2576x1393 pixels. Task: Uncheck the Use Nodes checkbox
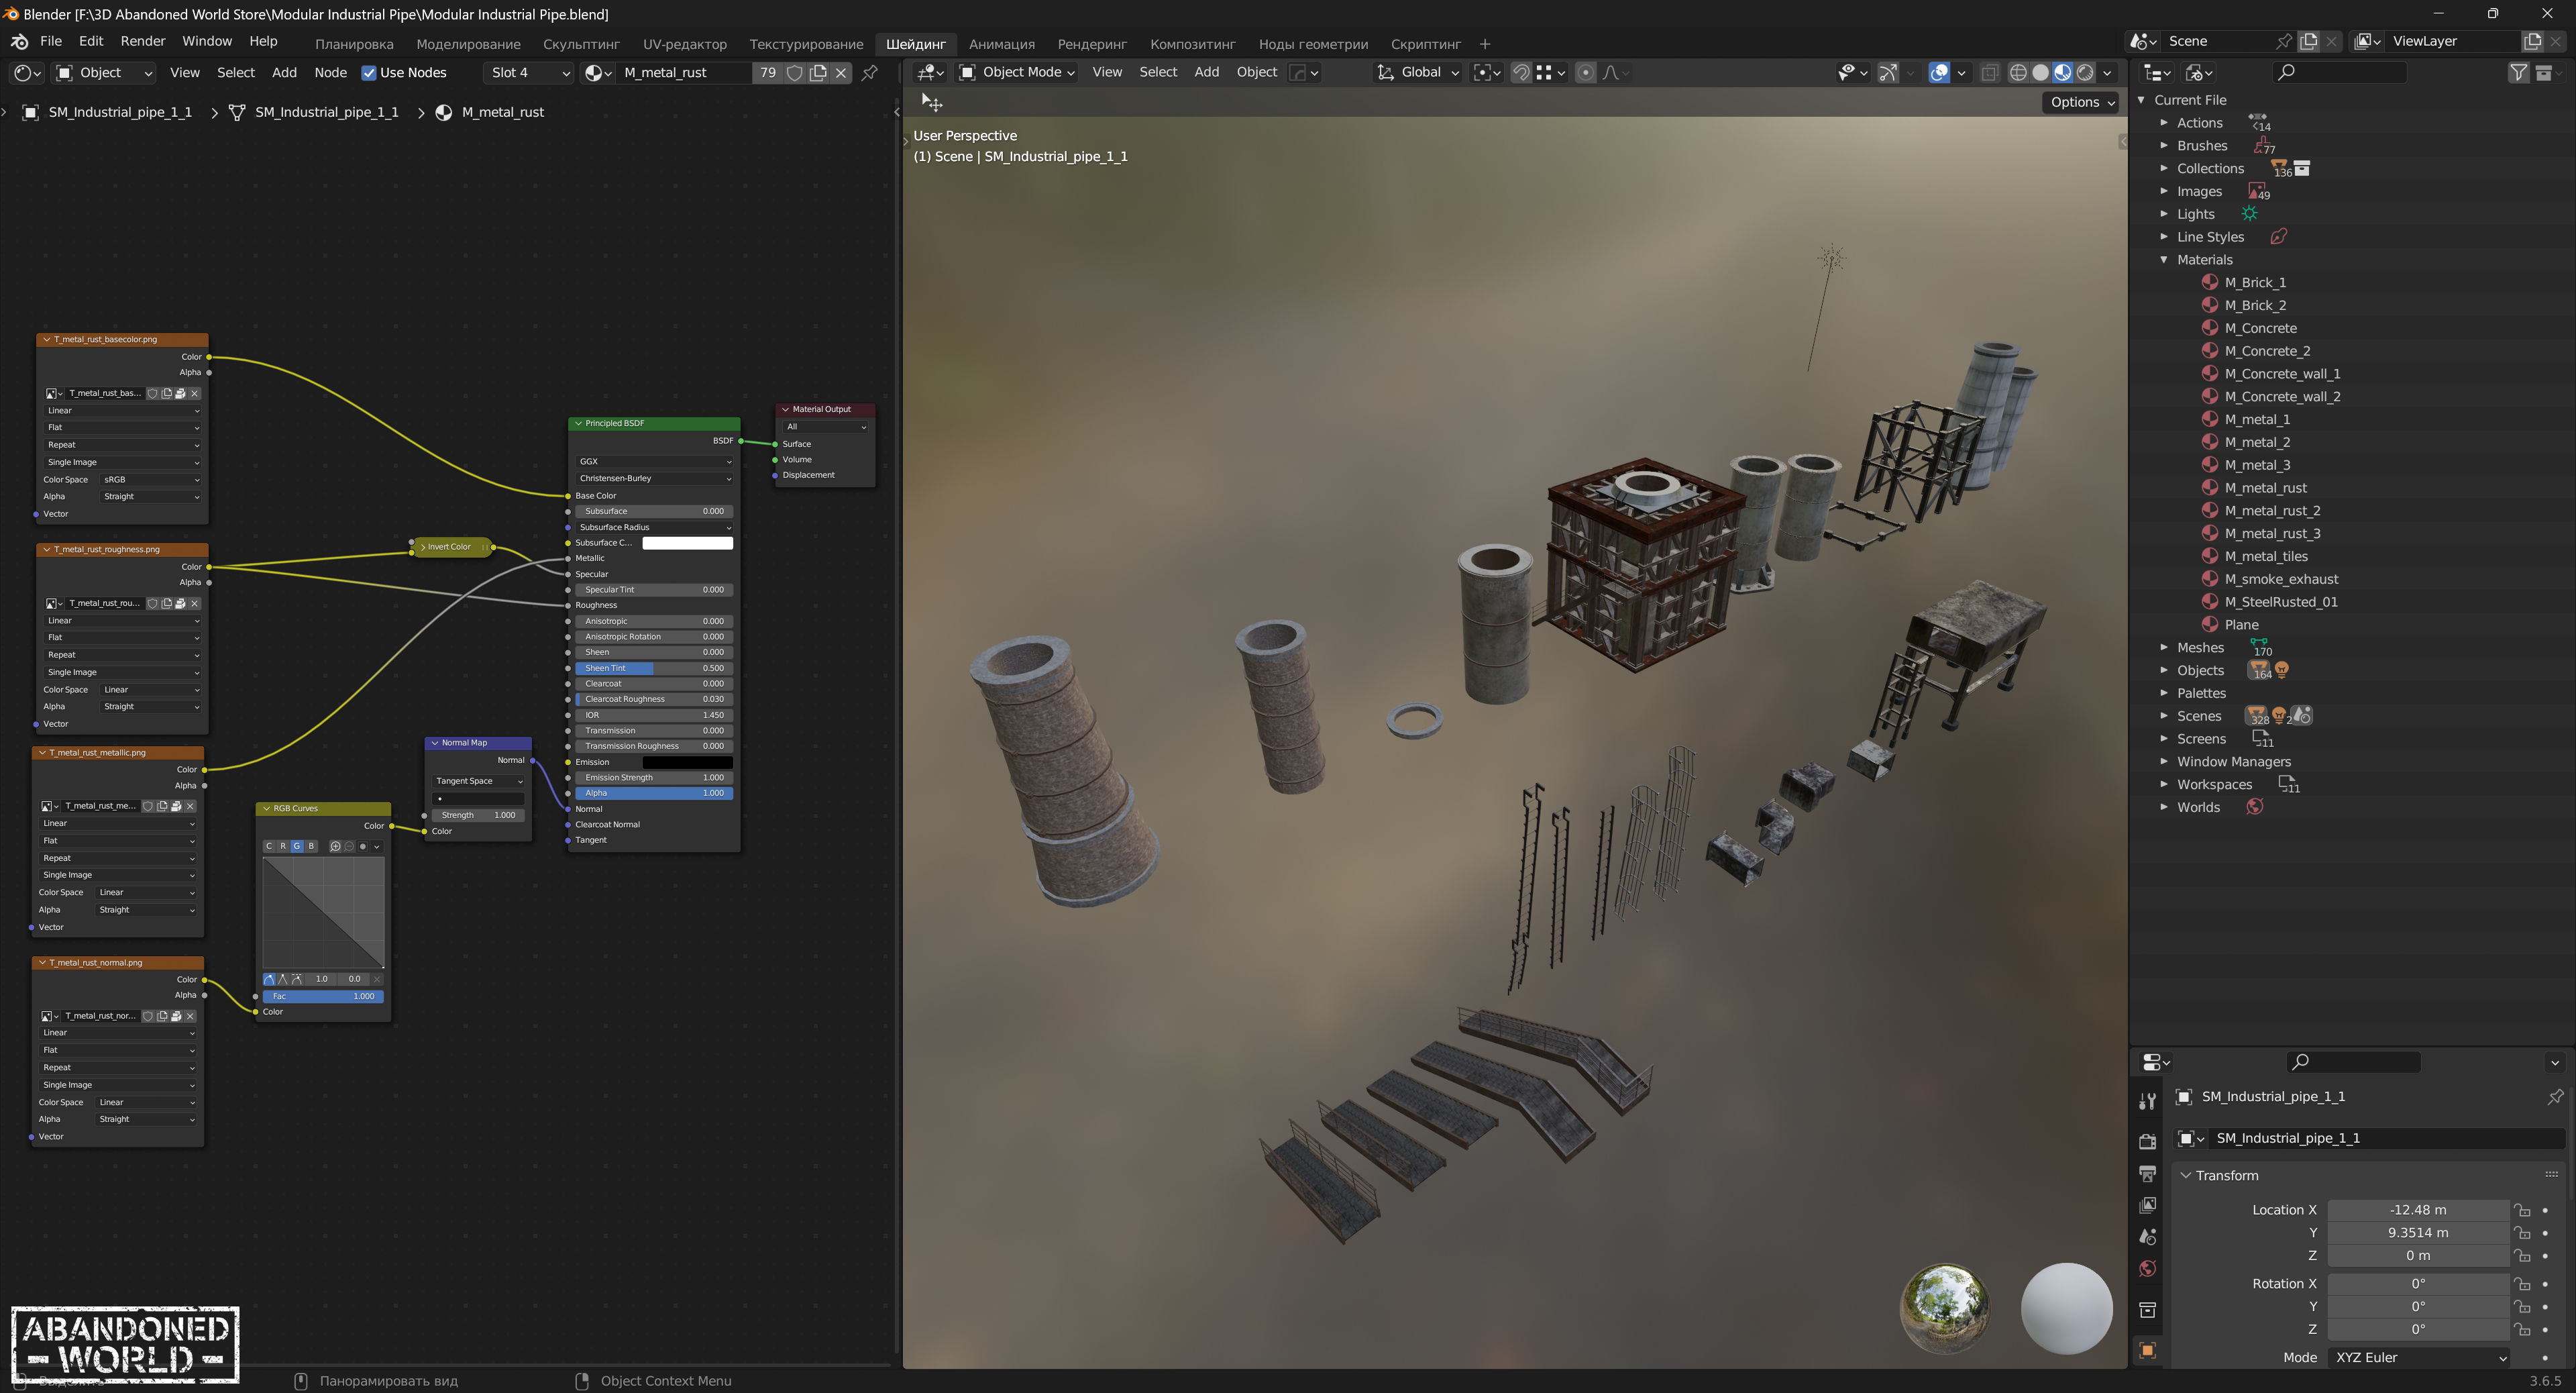(x=369, y=73)
